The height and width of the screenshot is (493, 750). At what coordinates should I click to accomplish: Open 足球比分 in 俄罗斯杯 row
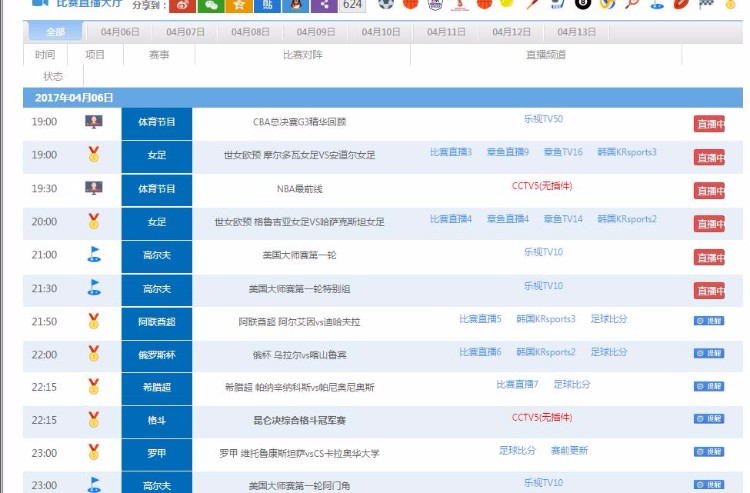pos(608,351)
